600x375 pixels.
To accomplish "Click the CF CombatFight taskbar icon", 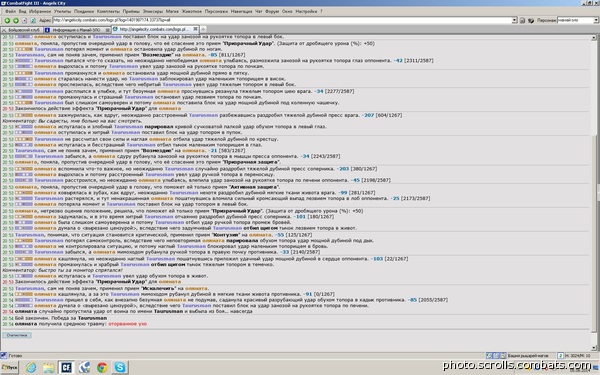I will (67, 368).
